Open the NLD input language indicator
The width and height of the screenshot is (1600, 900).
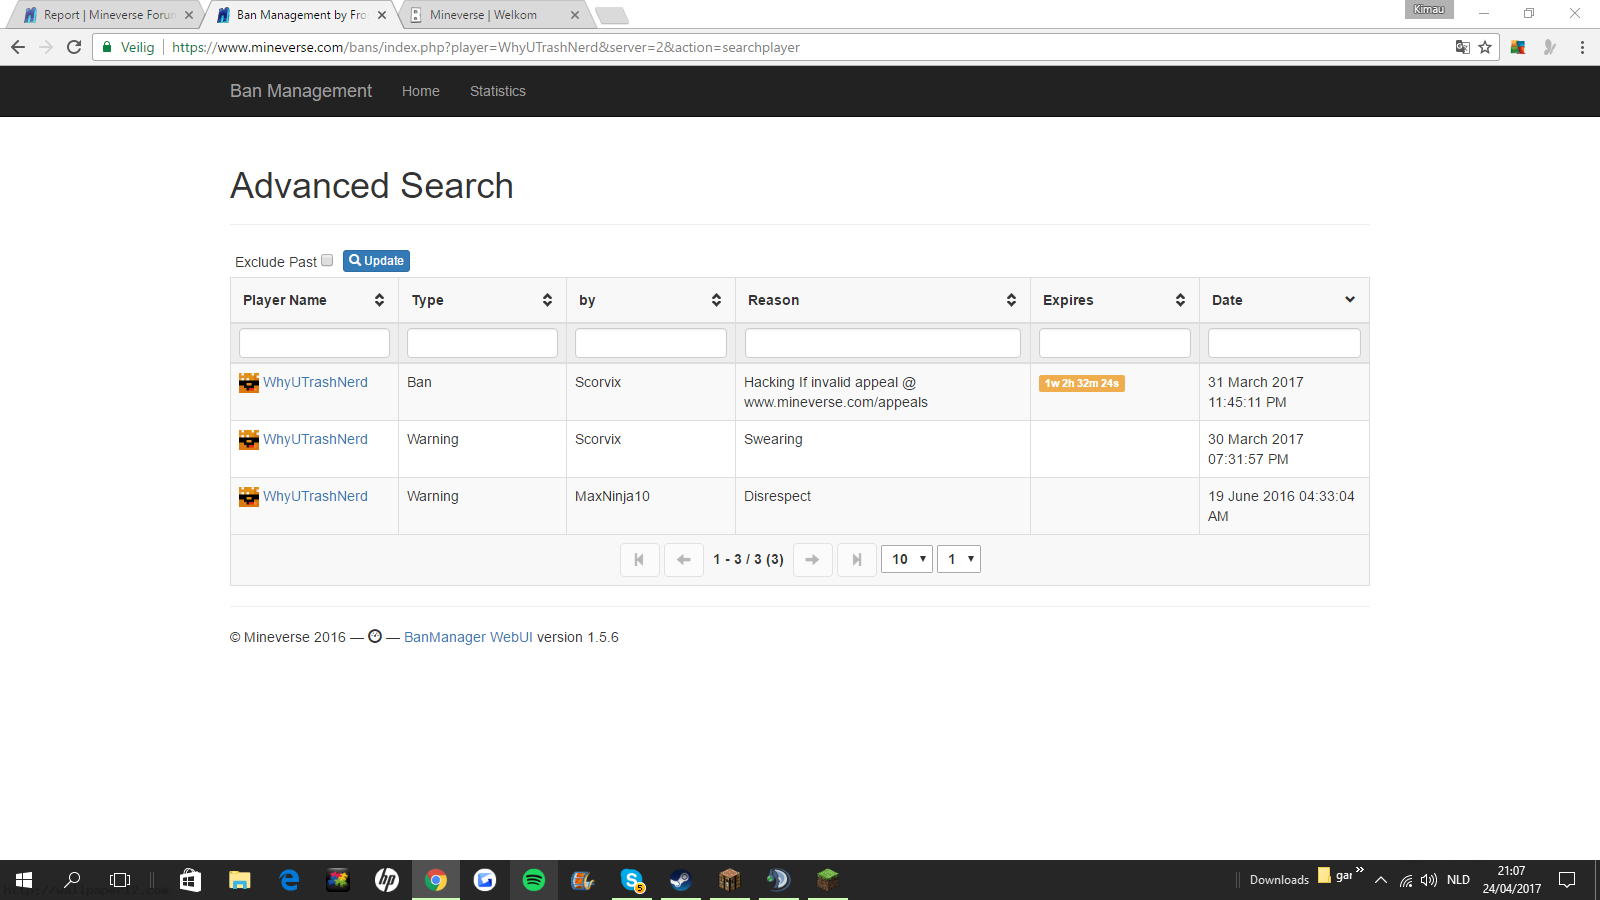[x=1458, y=880]
